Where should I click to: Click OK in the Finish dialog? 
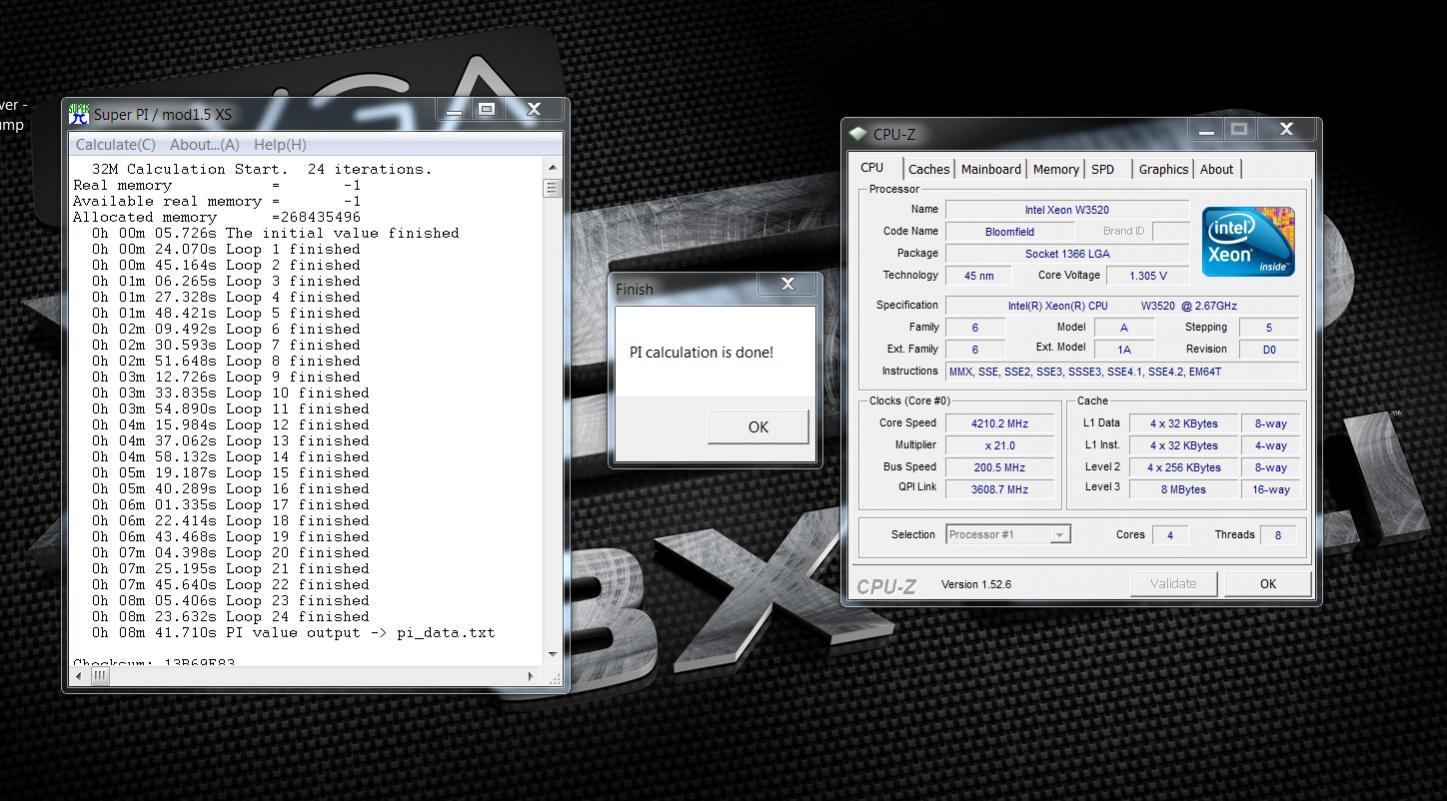click(x=758, y=427)
